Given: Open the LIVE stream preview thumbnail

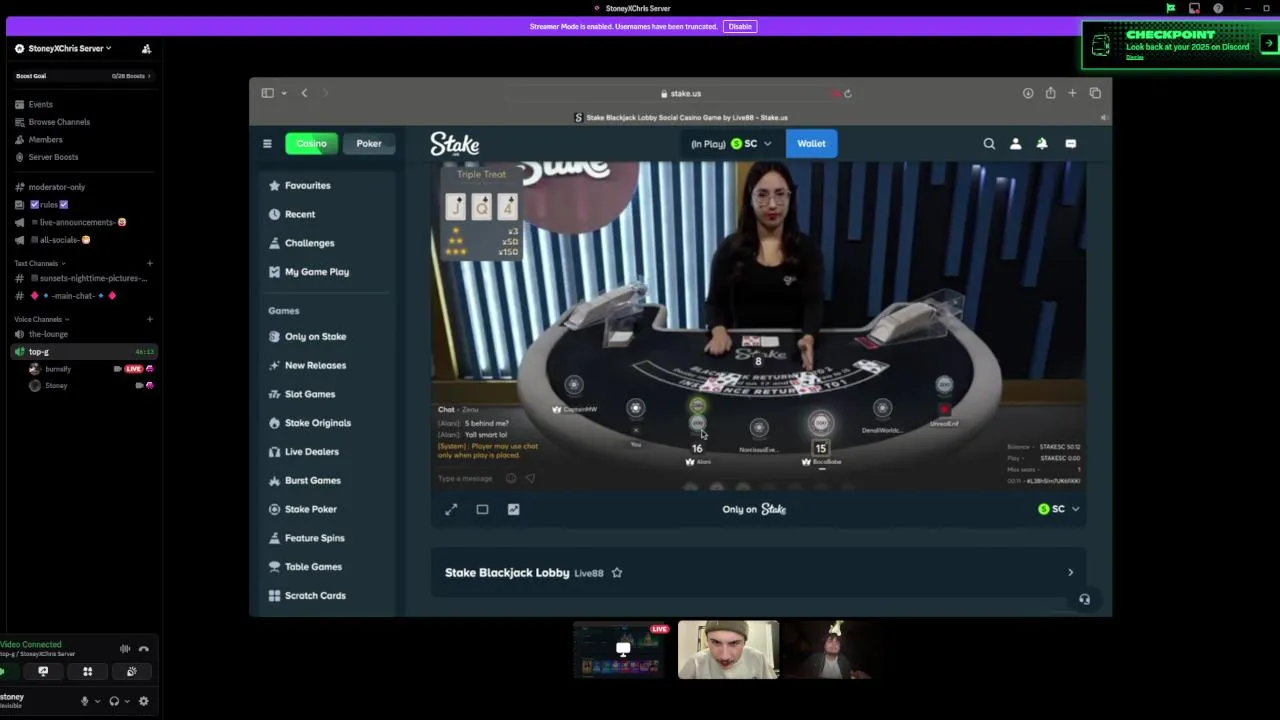Looking at the screenshot, I should 621,650.
